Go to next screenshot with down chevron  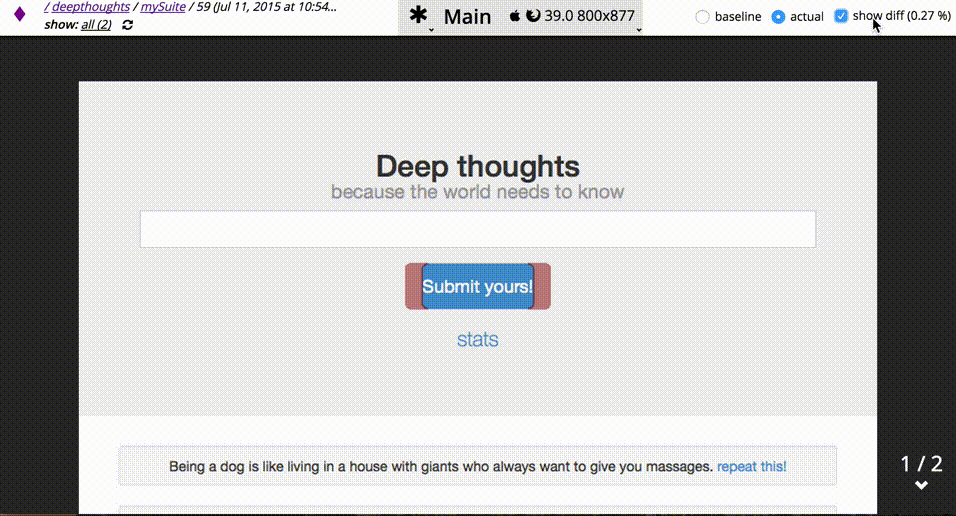pyautogui.click(x=921, y=486)
